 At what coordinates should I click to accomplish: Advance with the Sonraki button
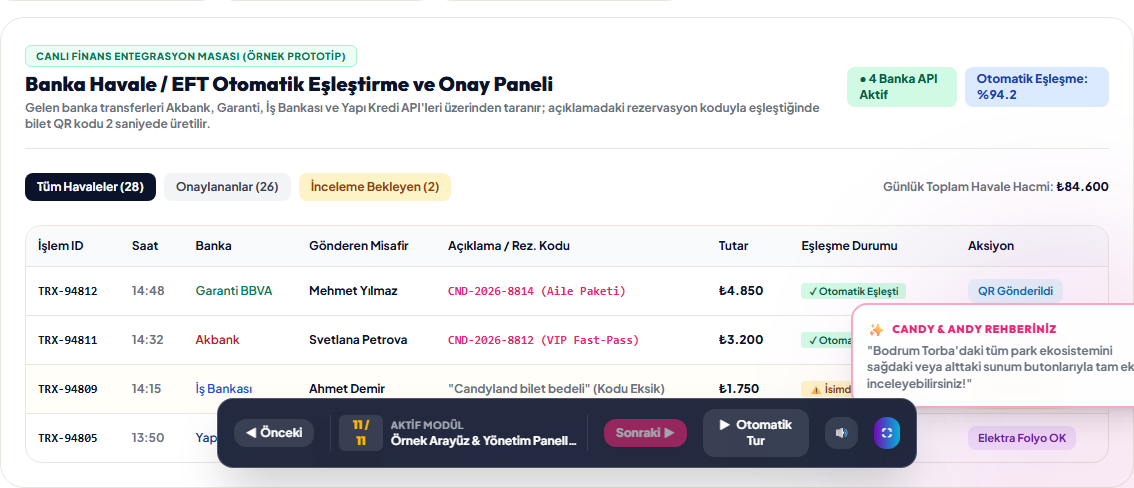tap(645, 433)
